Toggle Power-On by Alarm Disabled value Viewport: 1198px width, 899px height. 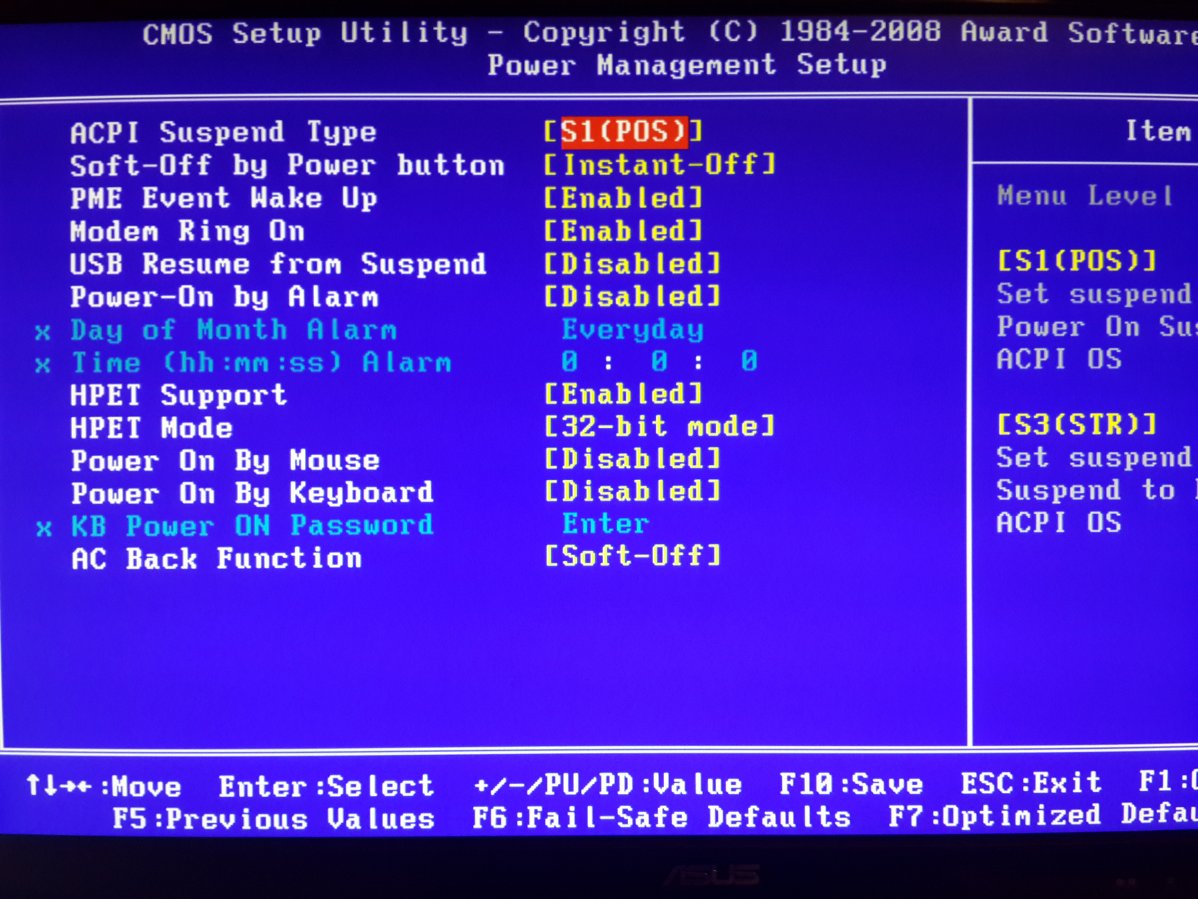[632, 296]
